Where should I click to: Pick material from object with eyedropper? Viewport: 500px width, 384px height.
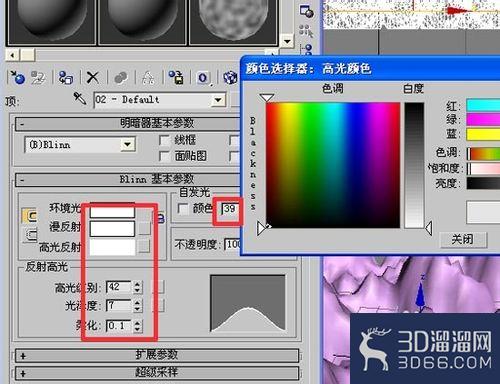click(80, 99)
